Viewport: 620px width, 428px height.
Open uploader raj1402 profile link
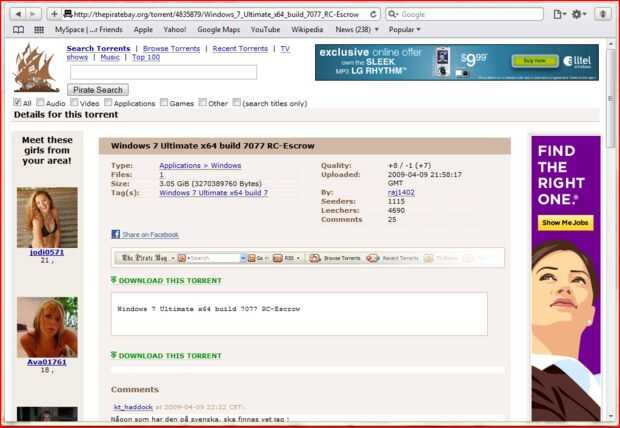(x=401, y=192)
